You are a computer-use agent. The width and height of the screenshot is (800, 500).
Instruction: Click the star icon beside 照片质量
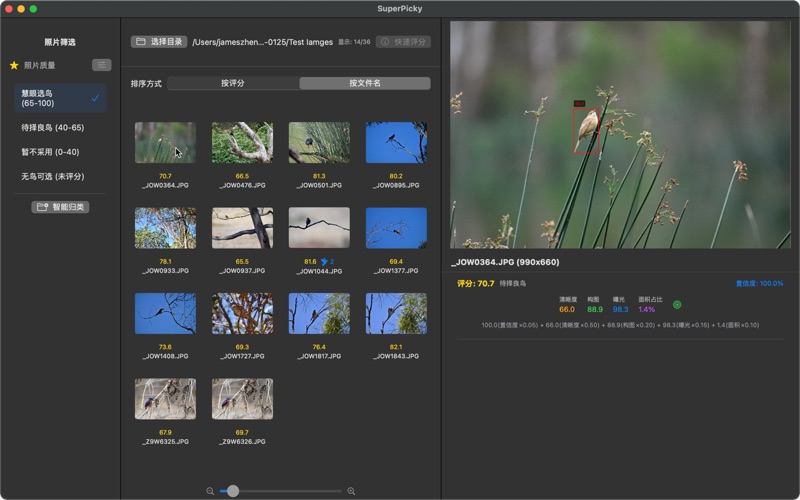coord(14,65)
